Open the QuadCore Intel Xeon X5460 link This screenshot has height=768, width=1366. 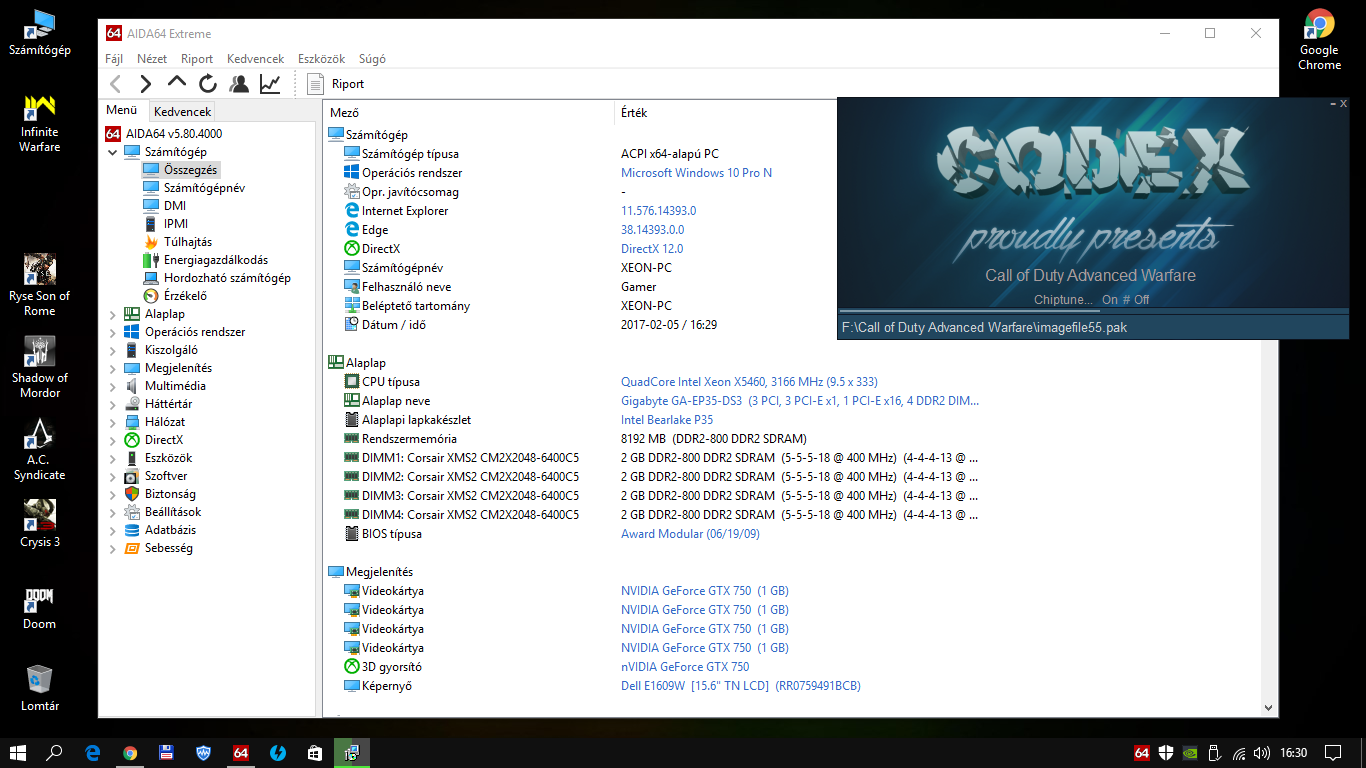pos(749,382)
